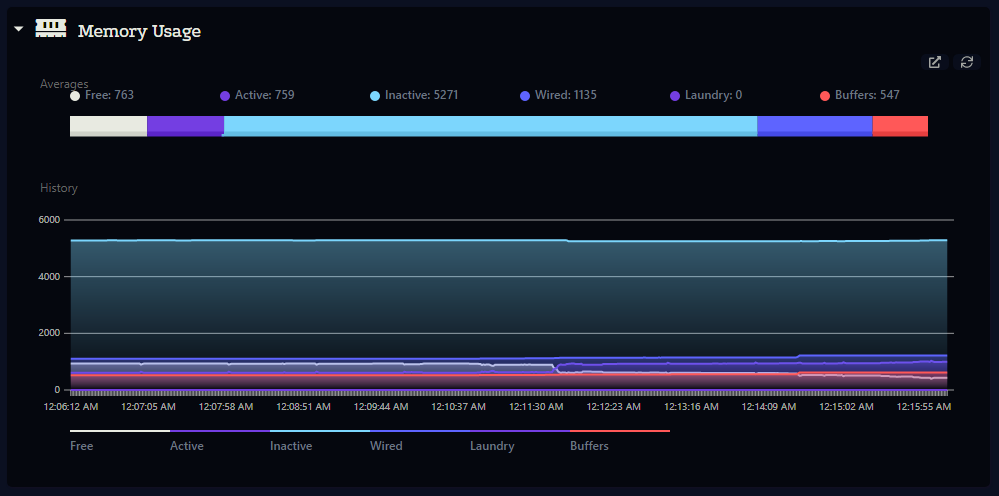Viewport: 999px width, 496px height.
Task: Click the blue Wired dot in Averages
Action: (525, 96)
